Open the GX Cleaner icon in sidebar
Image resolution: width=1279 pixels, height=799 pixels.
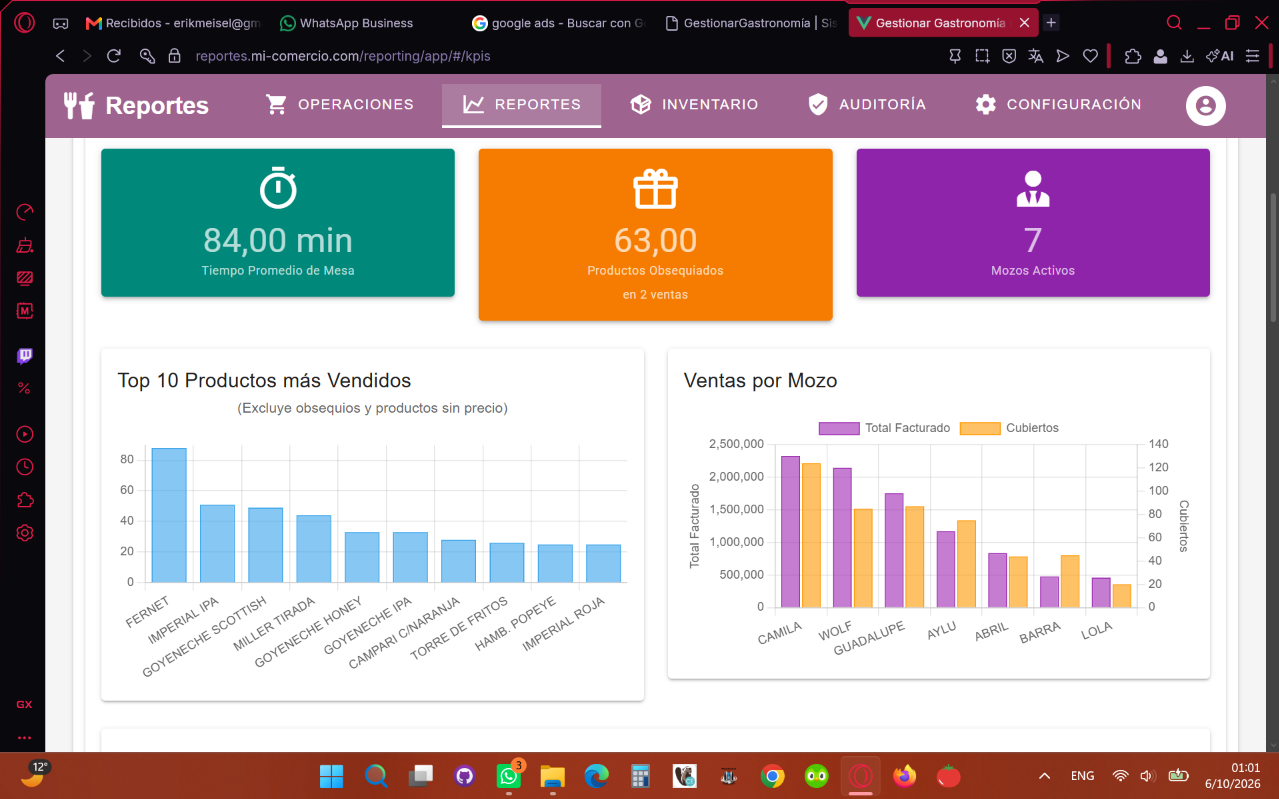coord(25,245)
